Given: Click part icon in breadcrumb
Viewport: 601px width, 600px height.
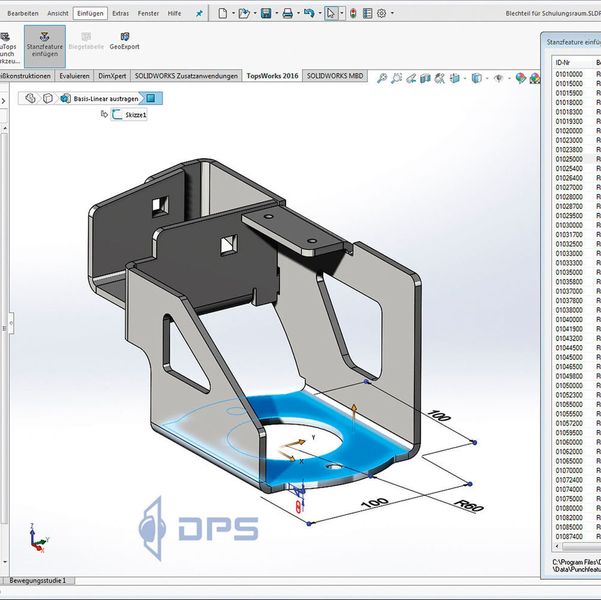Looking at the screenshot, I should (31, 99).
